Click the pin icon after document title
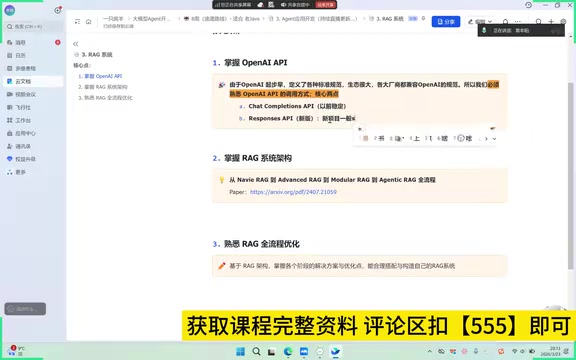 pyautogui.click(x=423, y=18)
